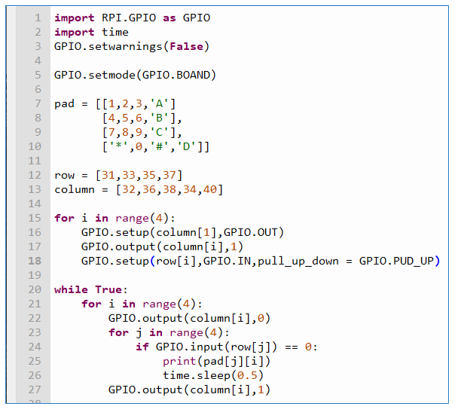Click 'GPIO.setup(column[1],GPIO.OUT)' line
Viewport: 457px width, 409px height.
(x=183, y=232)
